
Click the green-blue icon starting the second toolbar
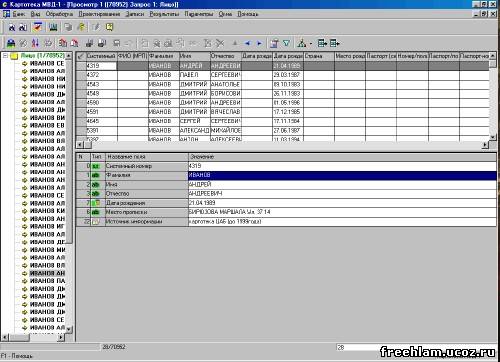[x=11, y=43]
